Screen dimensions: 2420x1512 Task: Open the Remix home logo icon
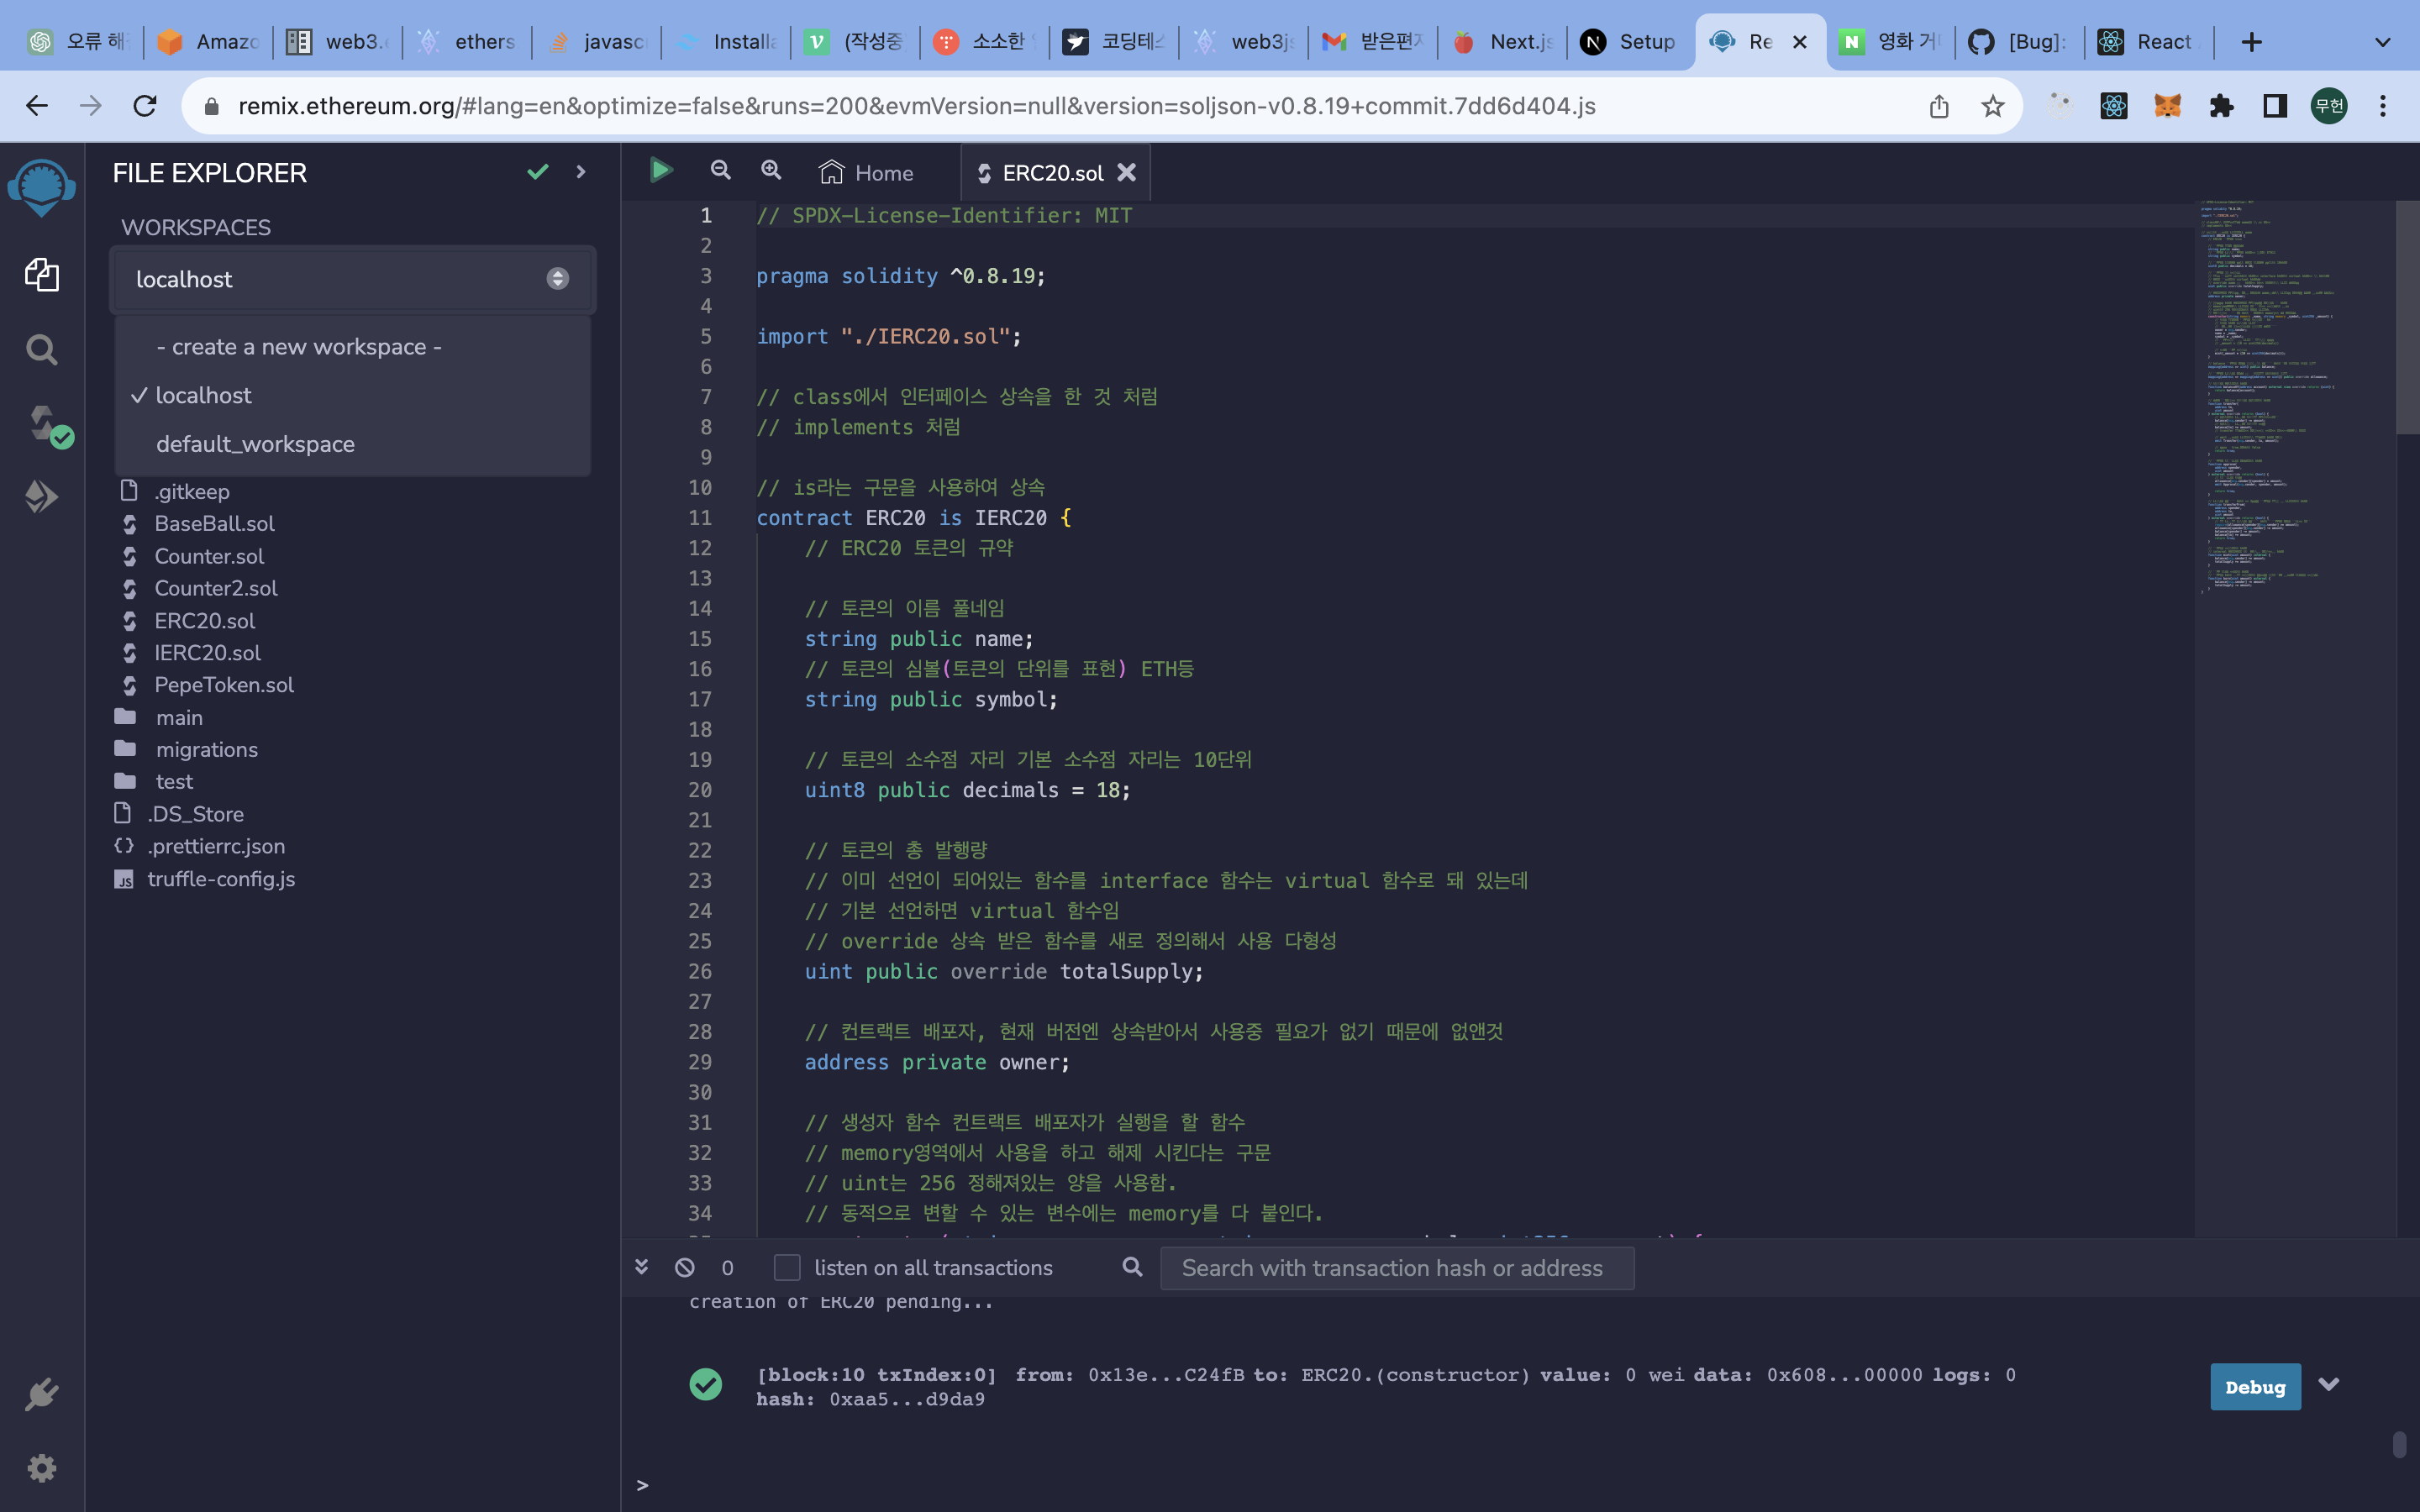point(41,187)
